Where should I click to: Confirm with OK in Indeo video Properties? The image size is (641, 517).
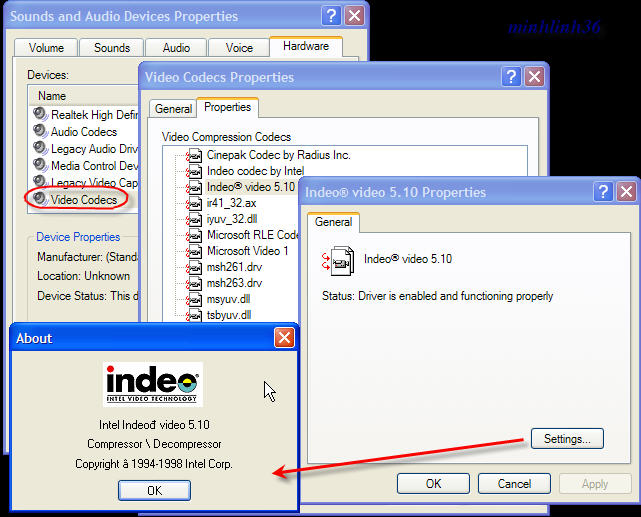(x=433, y=484)
